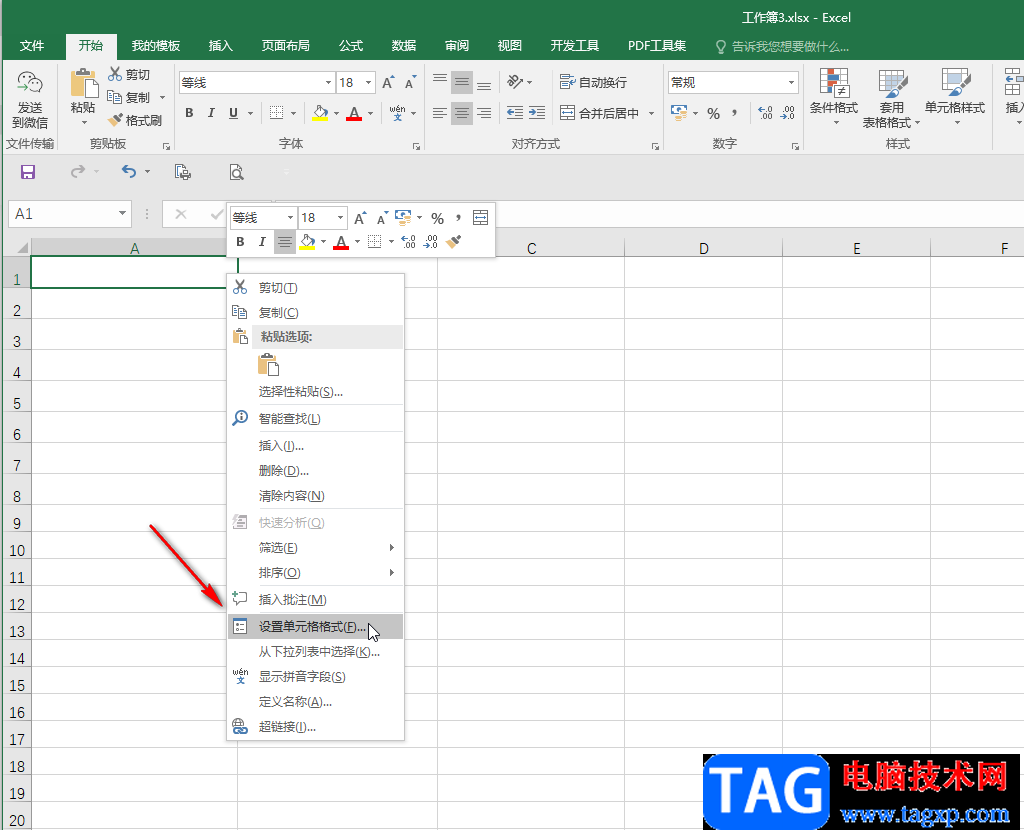
Task: Click Define Name (定义名称) entry
Action: click(x=315, y=702)
